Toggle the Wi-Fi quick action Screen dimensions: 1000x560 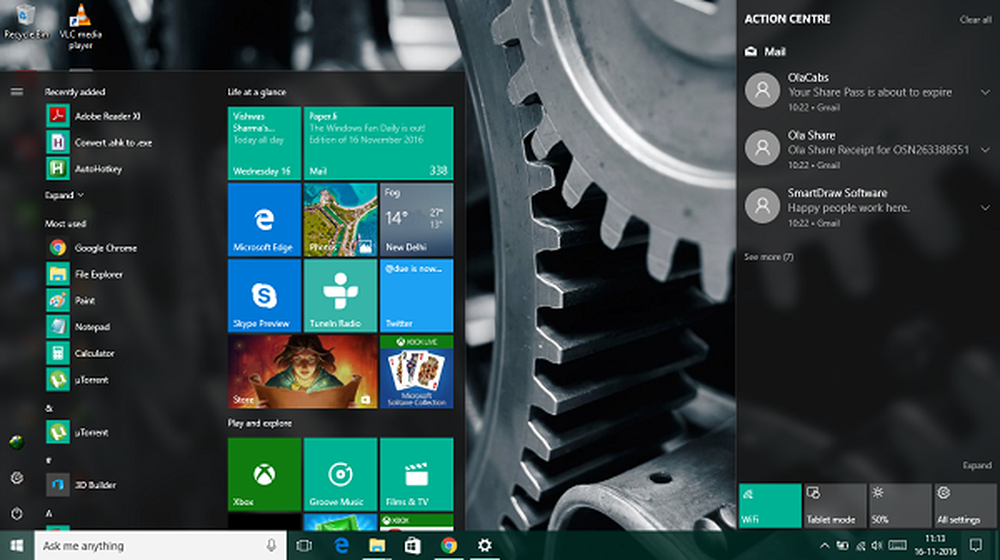pos(770,505)
